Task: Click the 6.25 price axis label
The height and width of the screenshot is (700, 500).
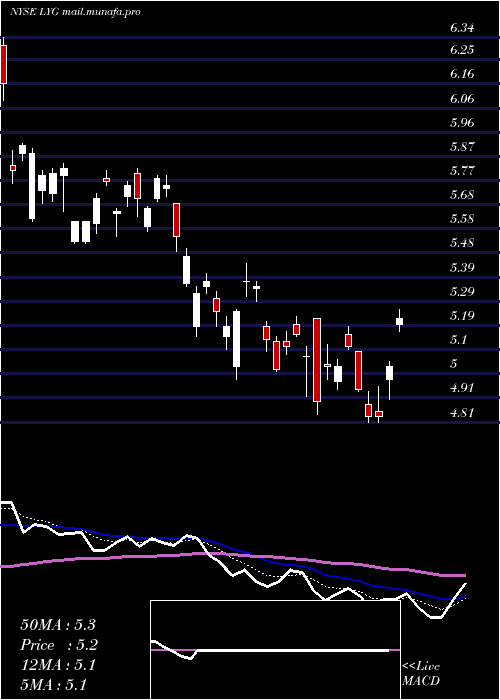Action: tap(462, 50)
